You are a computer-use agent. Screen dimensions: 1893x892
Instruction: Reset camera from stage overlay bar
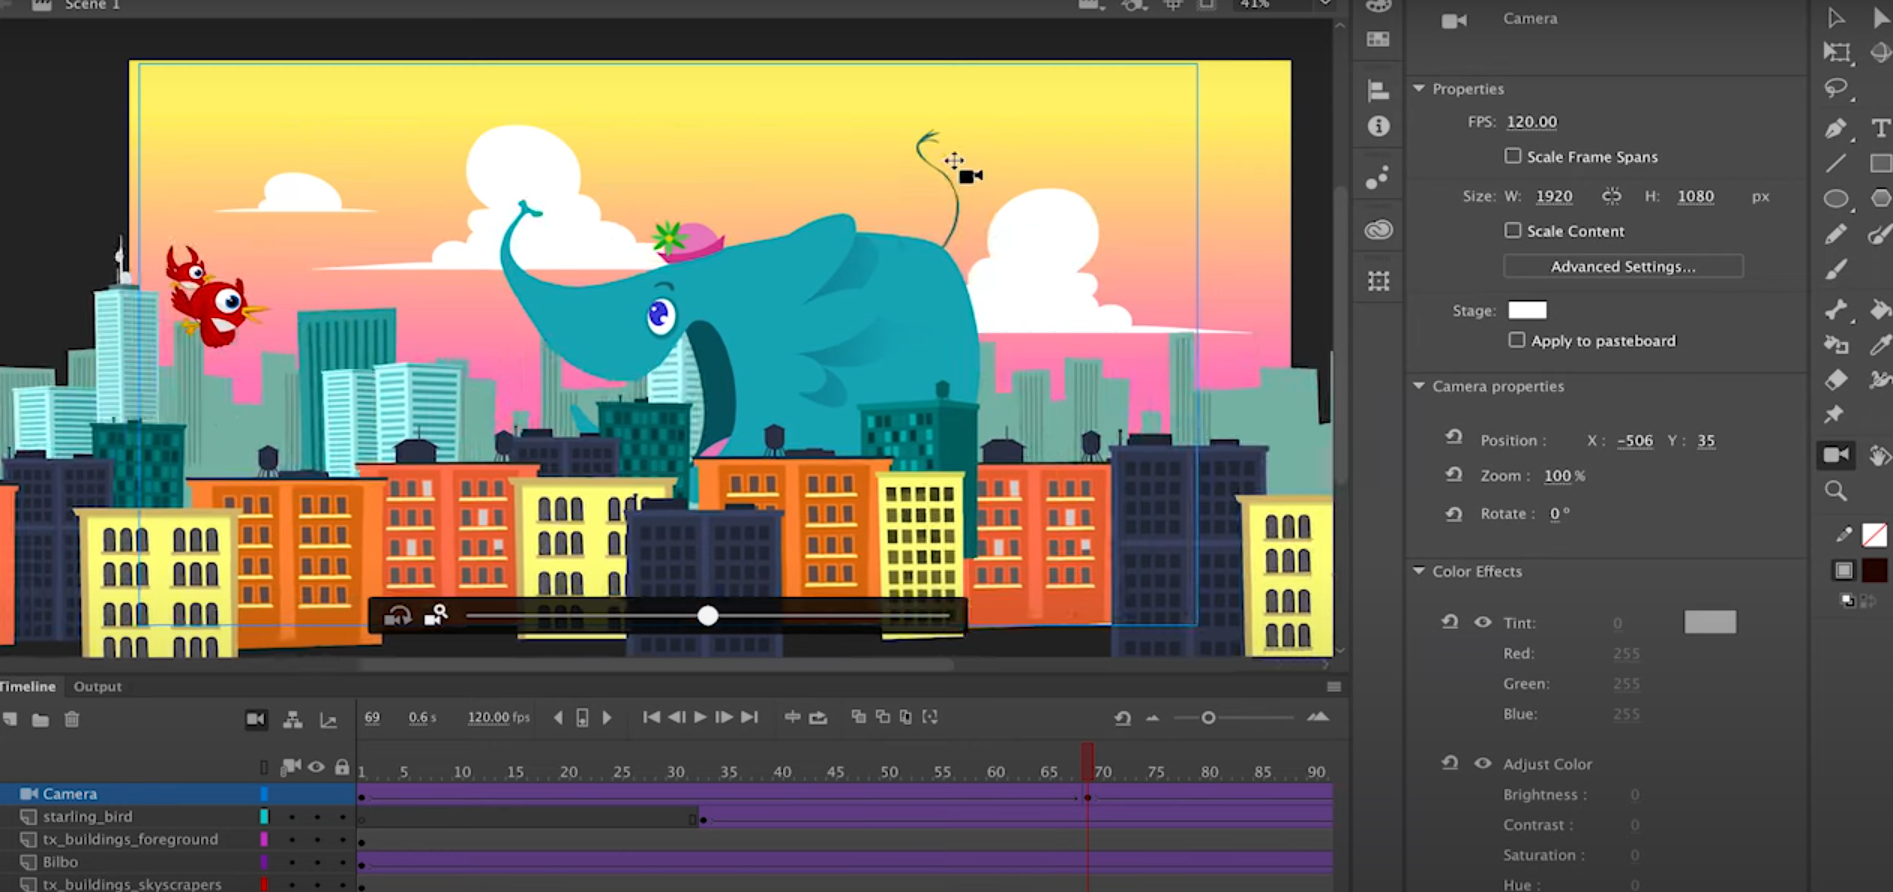[398, 616]
